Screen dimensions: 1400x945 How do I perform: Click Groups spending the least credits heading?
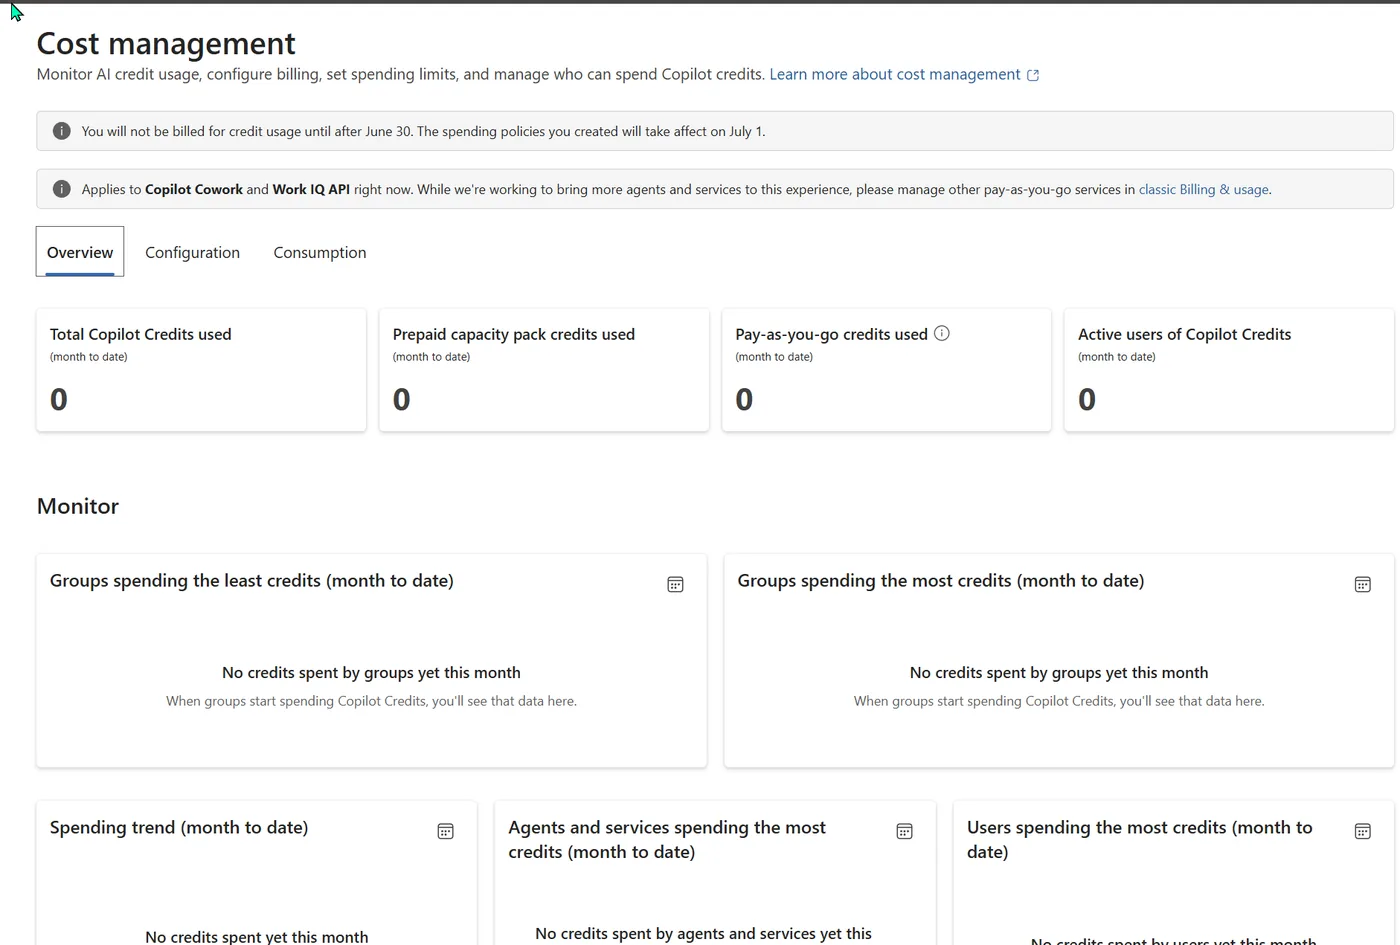252,580
